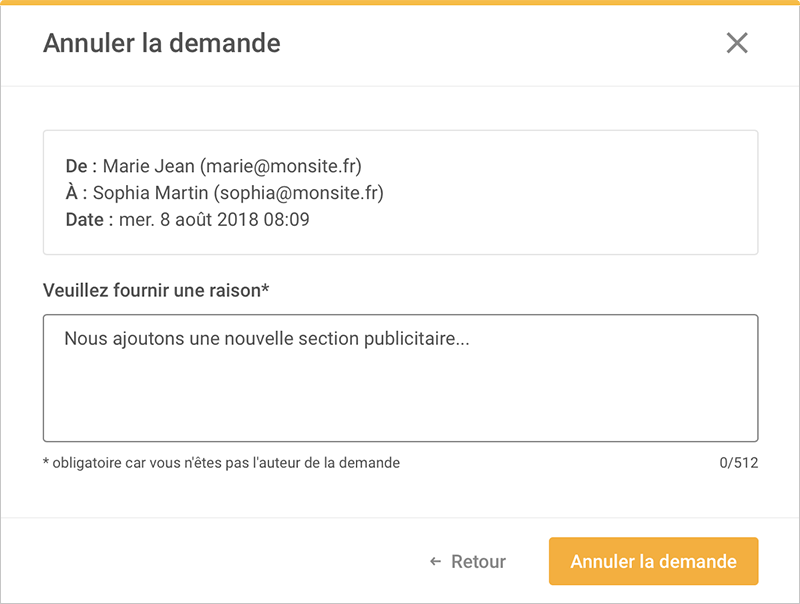Click the asterisk after "raison"
Screen dimensions: 800x604
pos(265,288)
